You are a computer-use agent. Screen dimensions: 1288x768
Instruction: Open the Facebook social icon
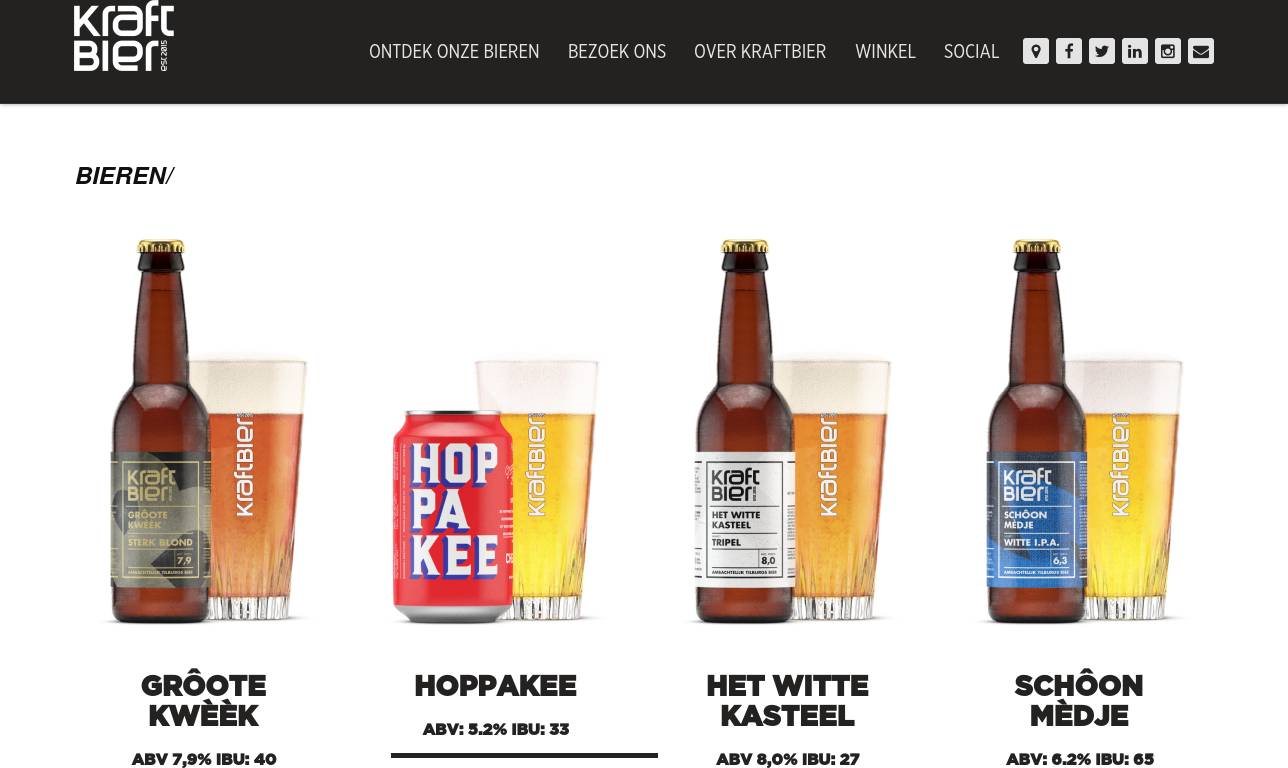1069,51
